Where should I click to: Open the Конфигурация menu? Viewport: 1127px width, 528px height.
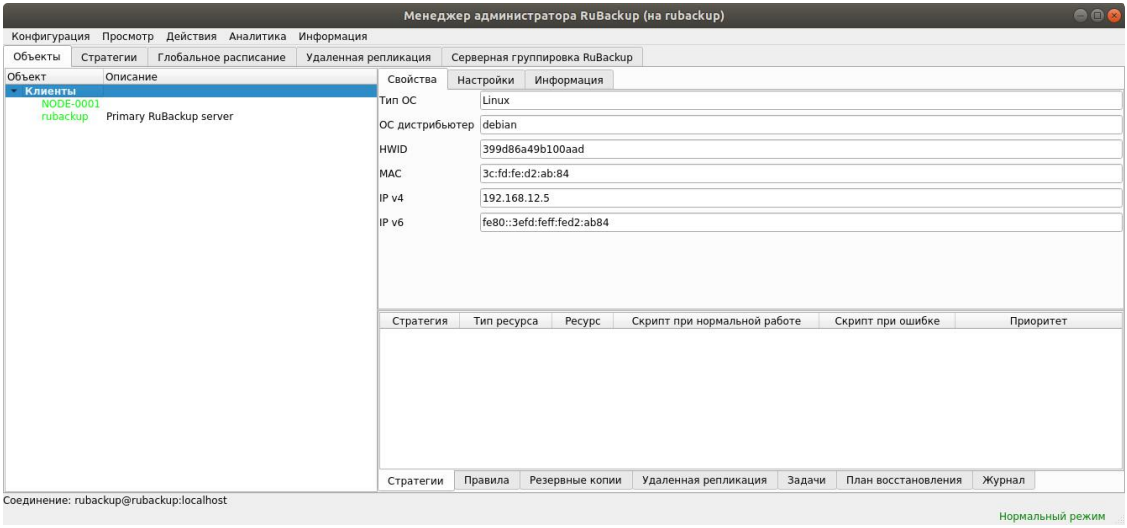click(x=50, y=36)
